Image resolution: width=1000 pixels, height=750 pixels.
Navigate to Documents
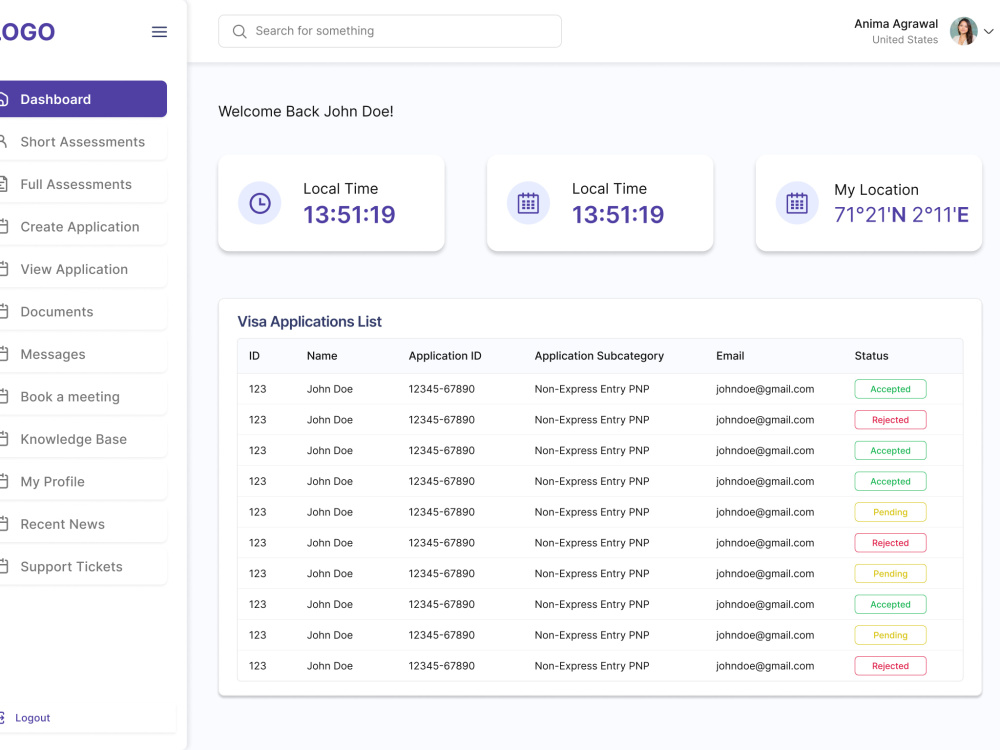[x=84, y=312]
